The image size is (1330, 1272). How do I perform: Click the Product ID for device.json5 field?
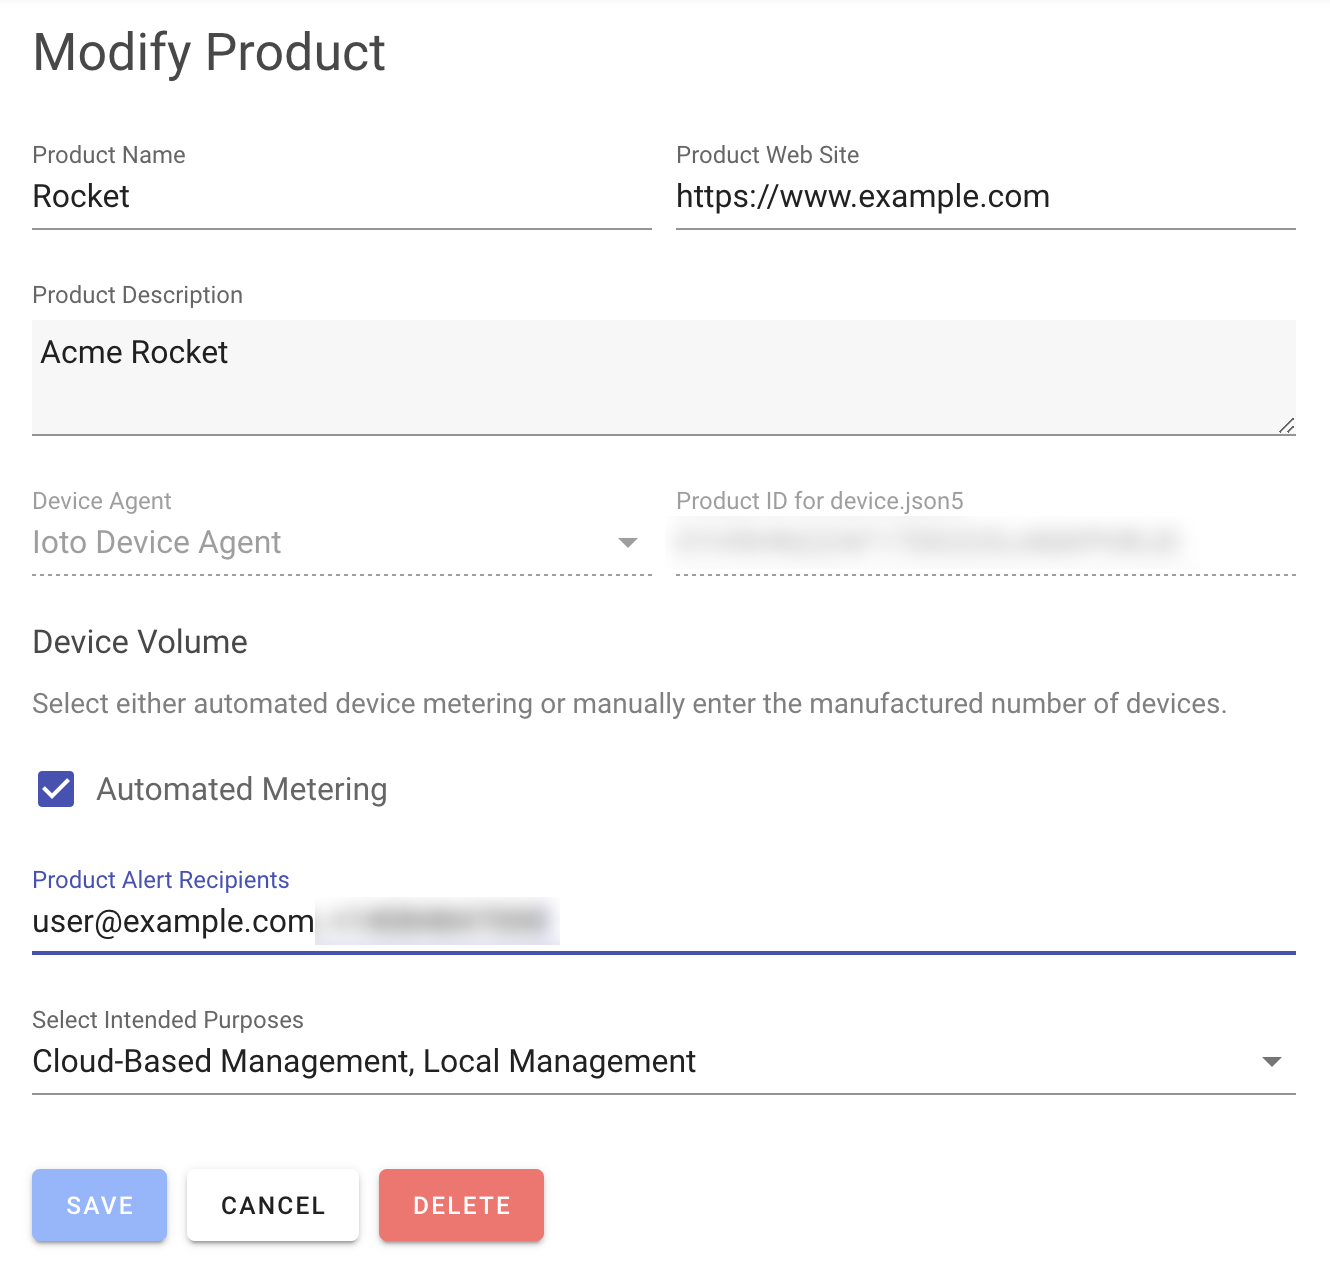pos(984,543)
